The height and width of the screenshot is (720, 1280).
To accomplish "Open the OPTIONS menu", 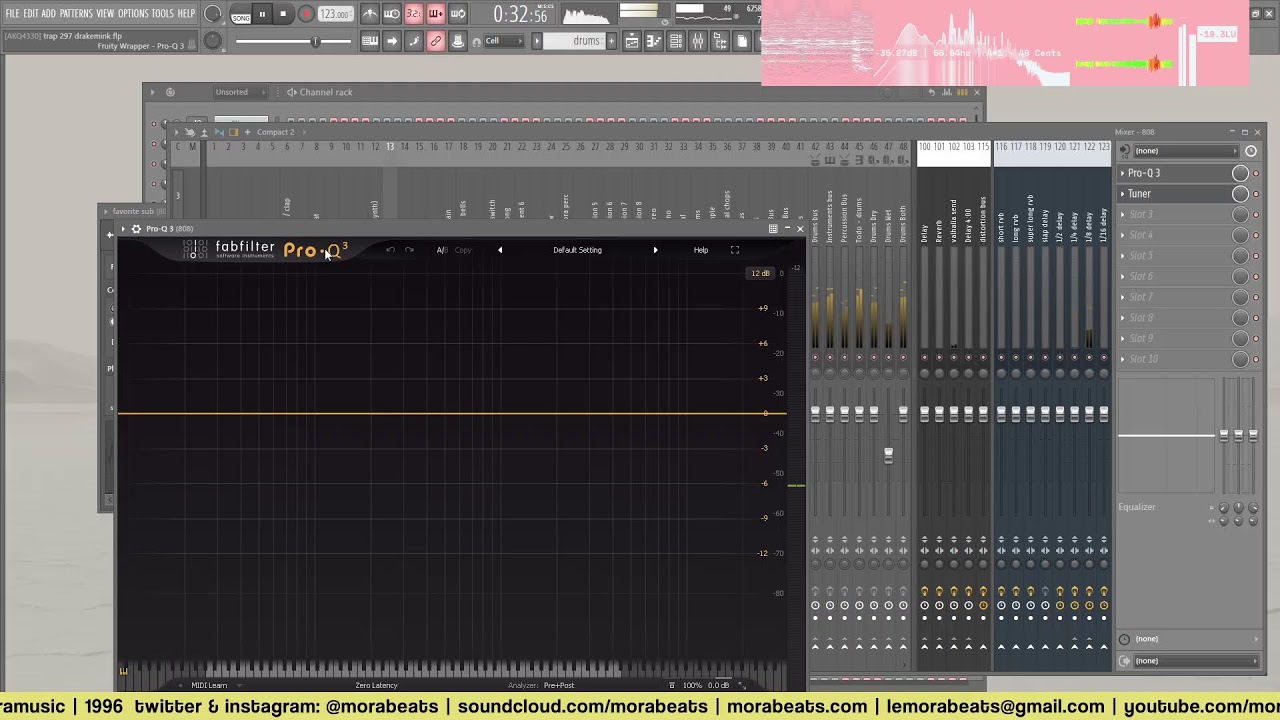I will point(133,13).
